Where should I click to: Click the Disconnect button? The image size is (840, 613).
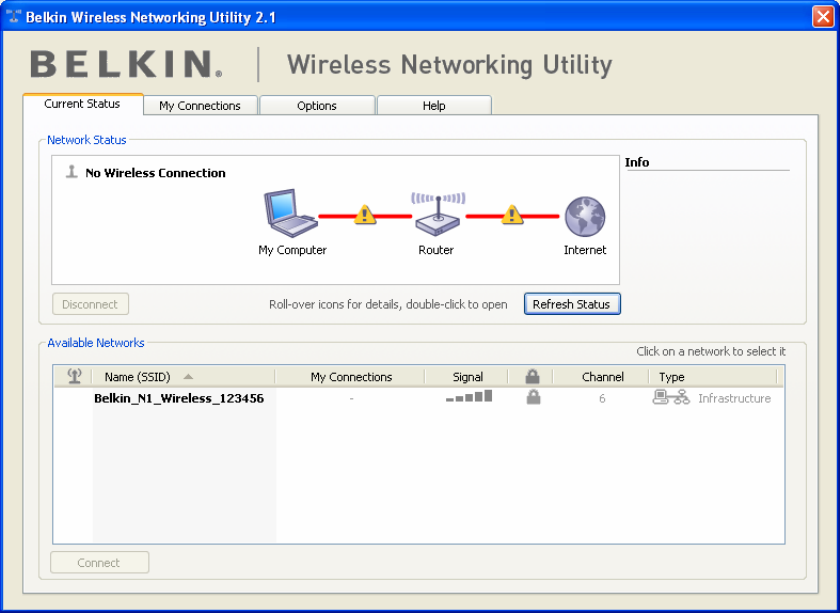90,304
